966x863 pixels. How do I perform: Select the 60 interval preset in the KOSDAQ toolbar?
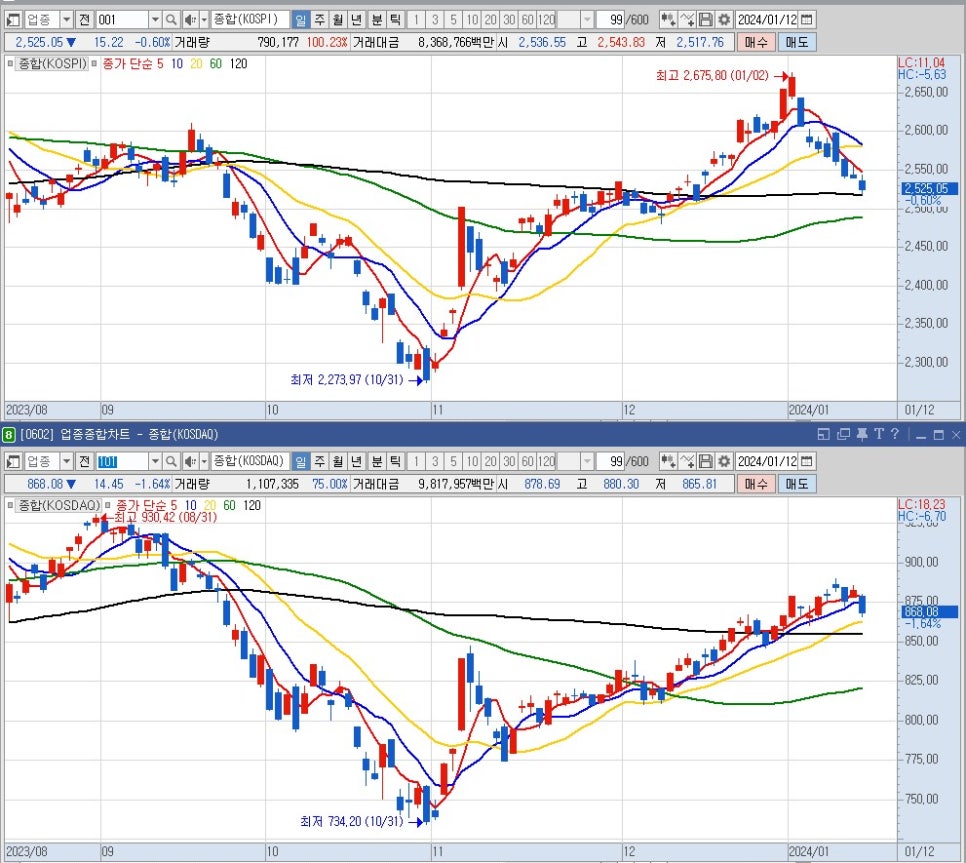528,461
